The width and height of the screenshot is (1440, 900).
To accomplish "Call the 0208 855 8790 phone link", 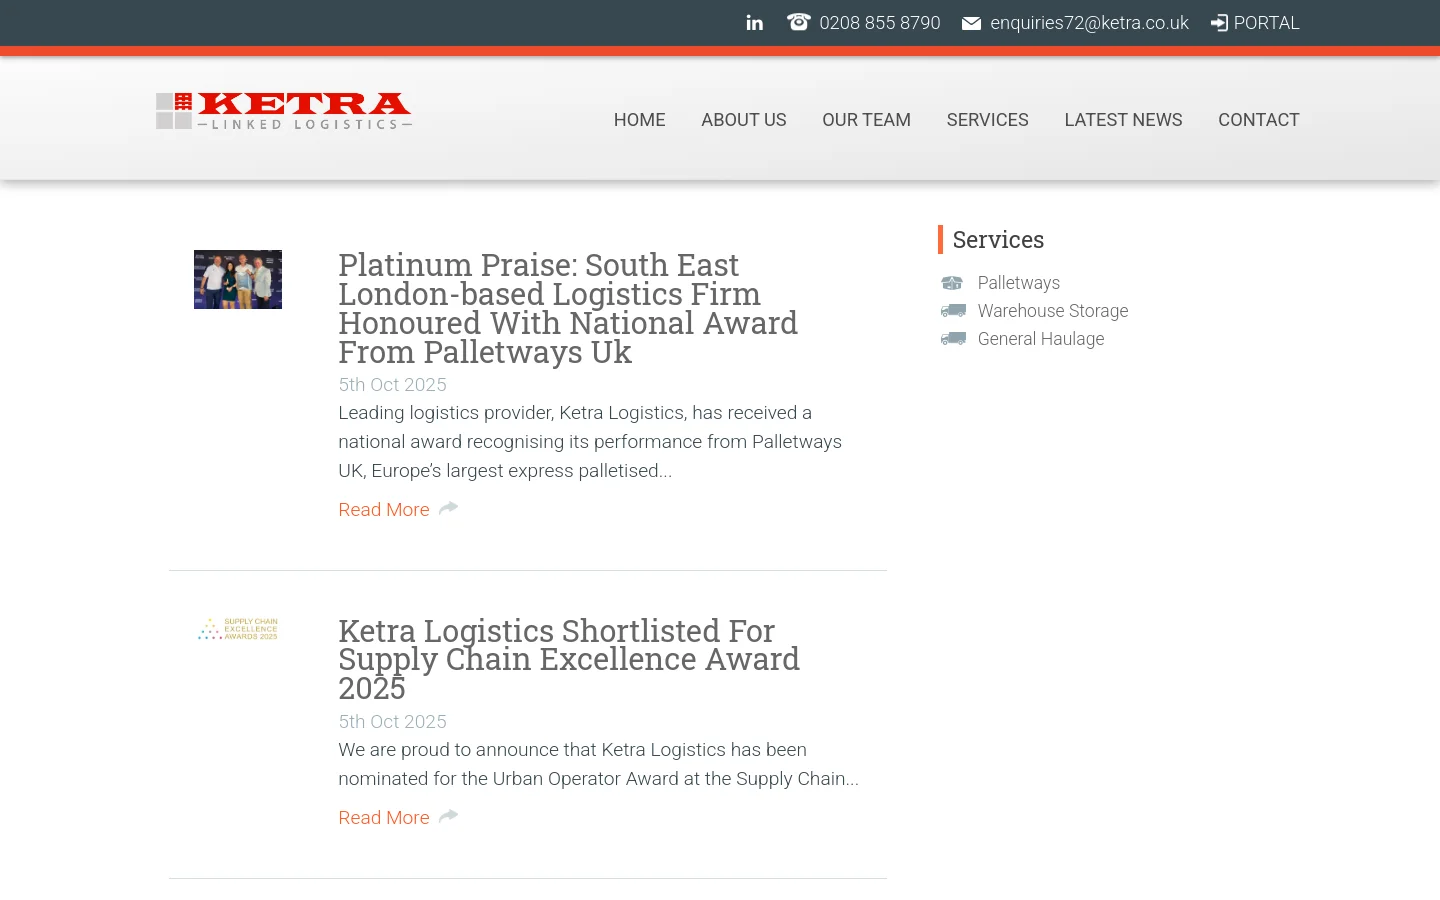I will [x=880, y=23].
